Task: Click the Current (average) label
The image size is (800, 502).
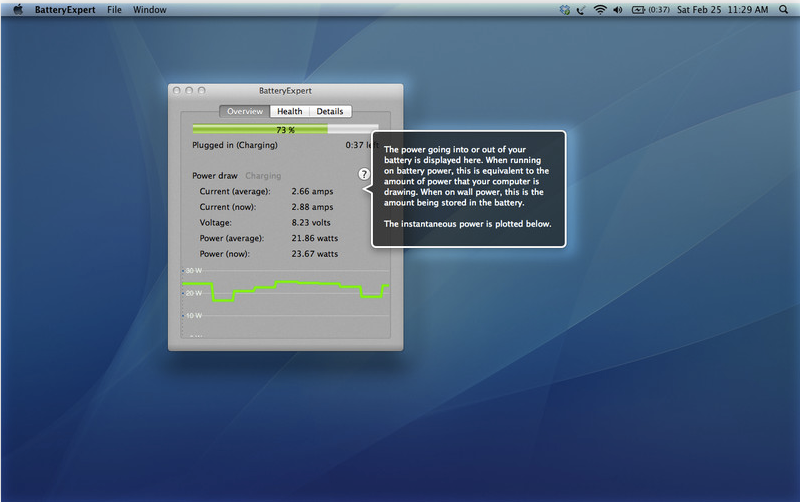Action: coord(235,191)
